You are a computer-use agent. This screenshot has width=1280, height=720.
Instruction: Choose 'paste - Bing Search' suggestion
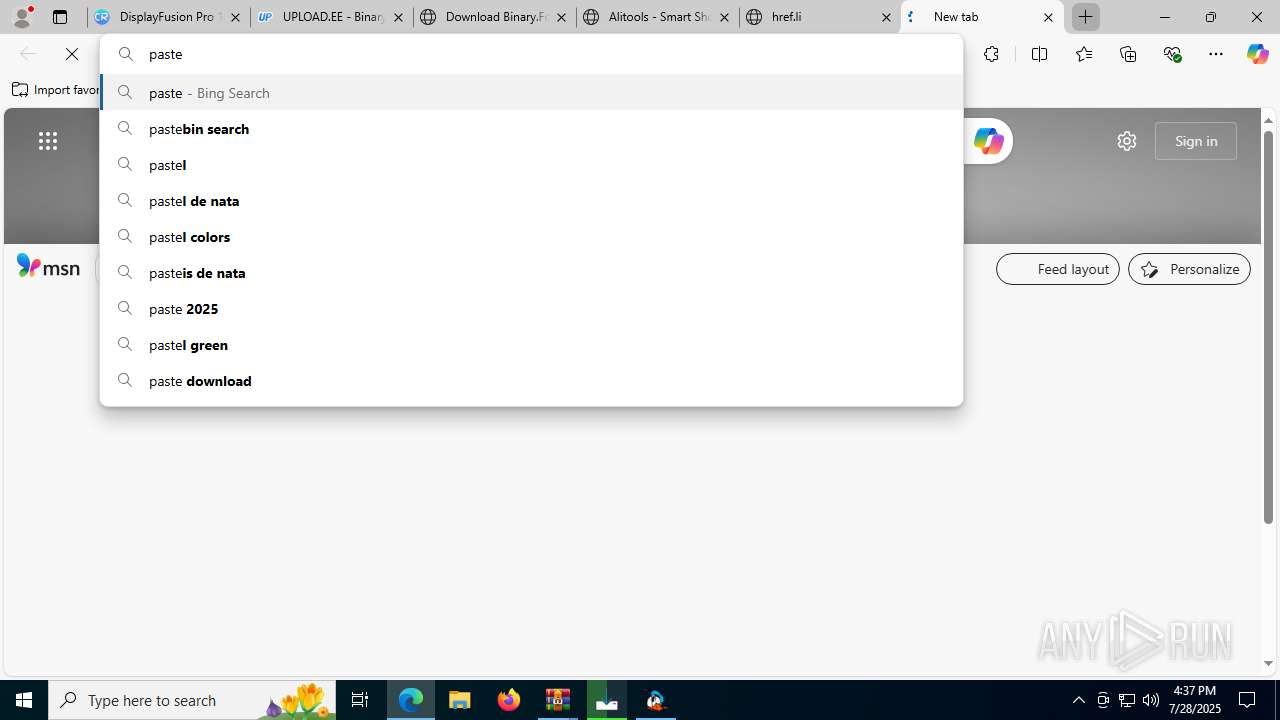point(531,92)
